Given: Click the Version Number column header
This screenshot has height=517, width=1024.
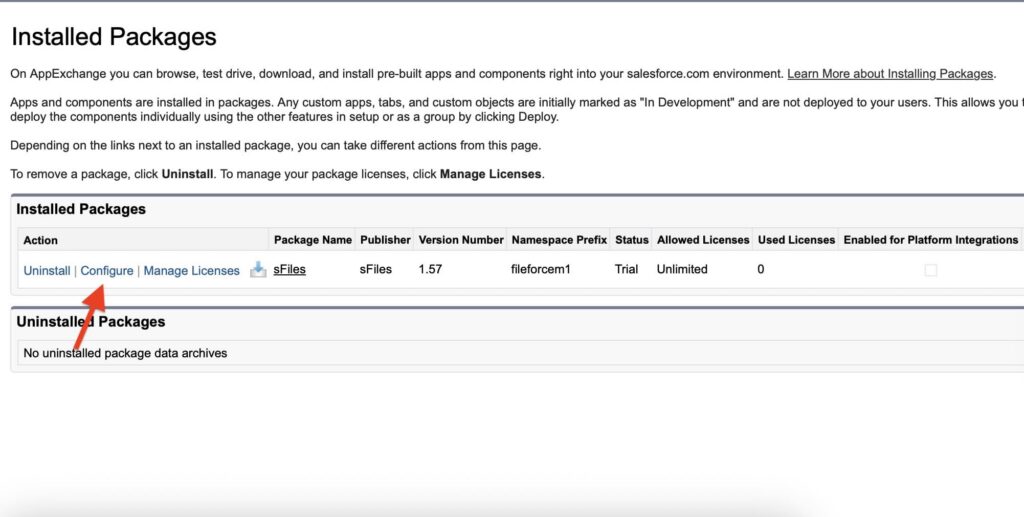Looking at the screenshot, I should pos(461,240).
